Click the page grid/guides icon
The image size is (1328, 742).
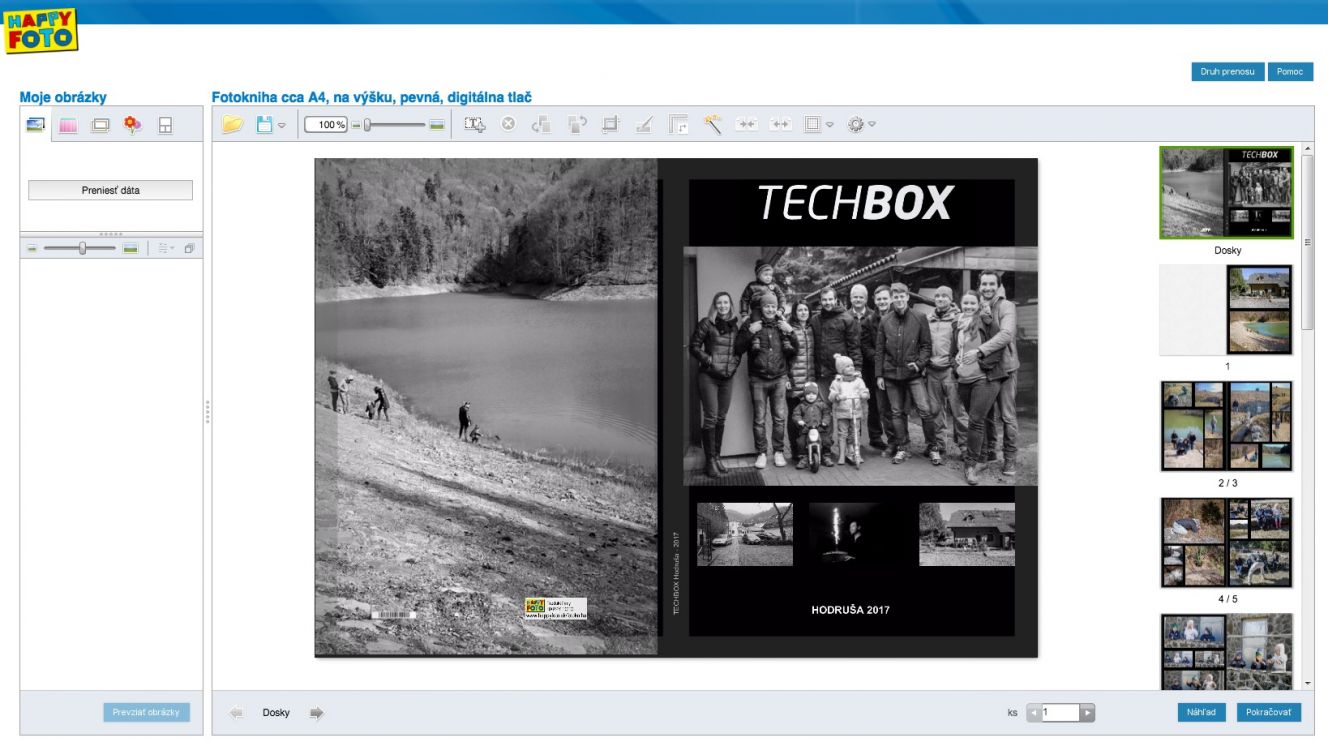813,125
